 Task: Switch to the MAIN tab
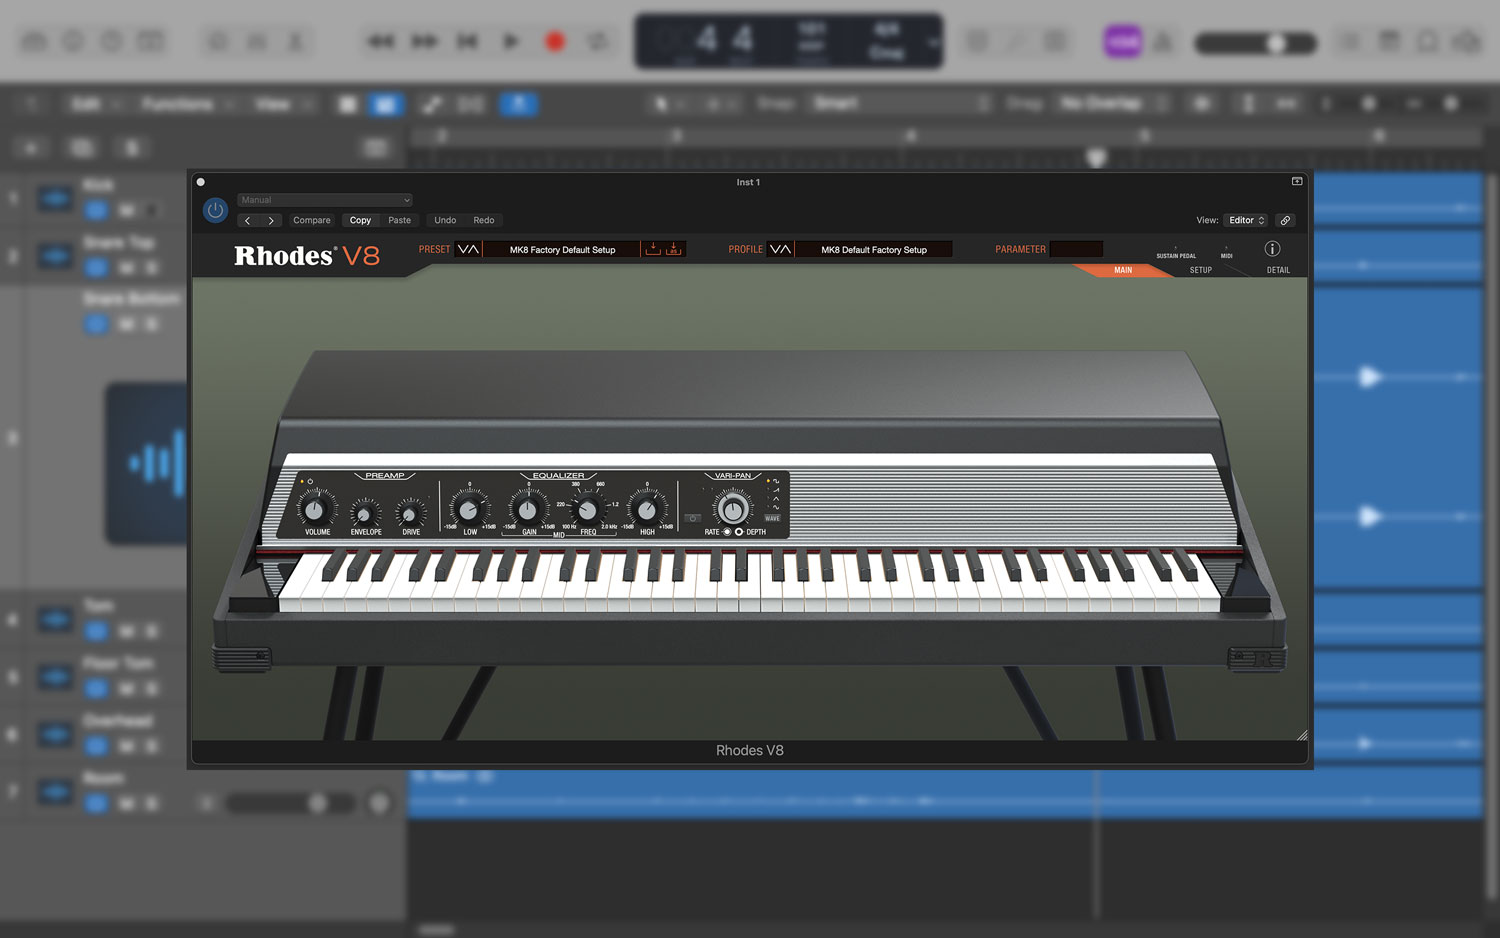coord(1123,270)
